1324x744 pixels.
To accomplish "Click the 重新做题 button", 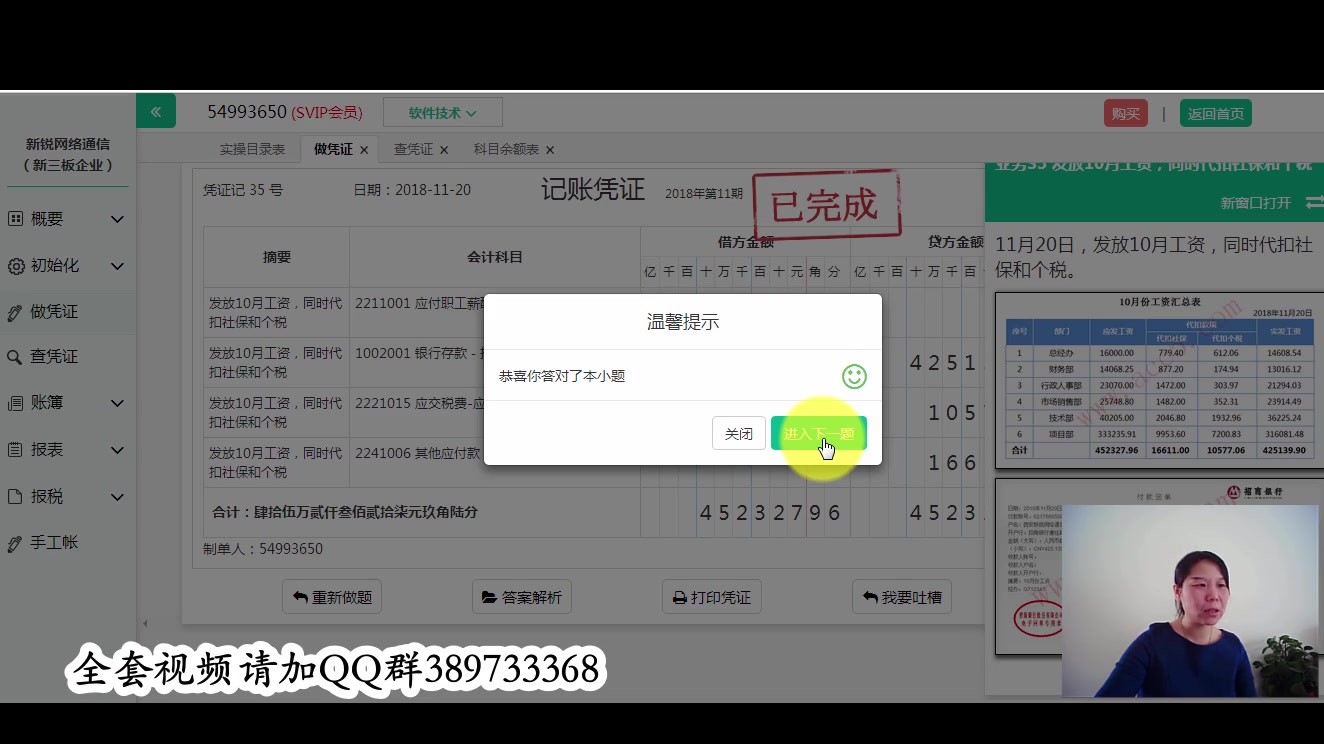I will tap(332, 597).
